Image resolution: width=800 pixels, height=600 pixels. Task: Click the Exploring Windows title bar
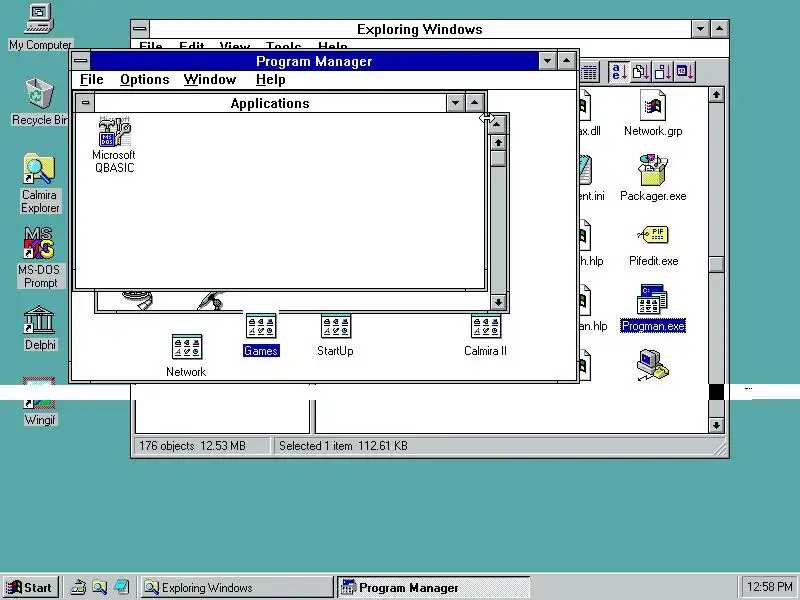pos(420,29)
